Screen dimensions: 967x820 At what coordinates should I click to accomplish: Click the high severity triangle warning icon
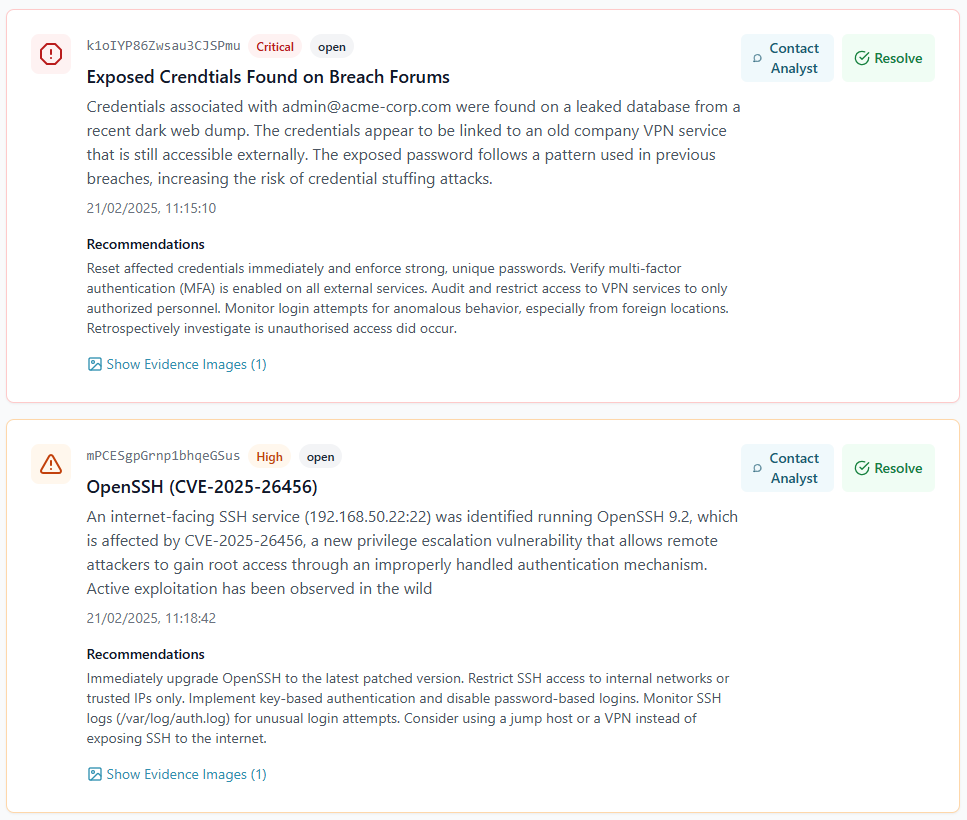point(51,464)
